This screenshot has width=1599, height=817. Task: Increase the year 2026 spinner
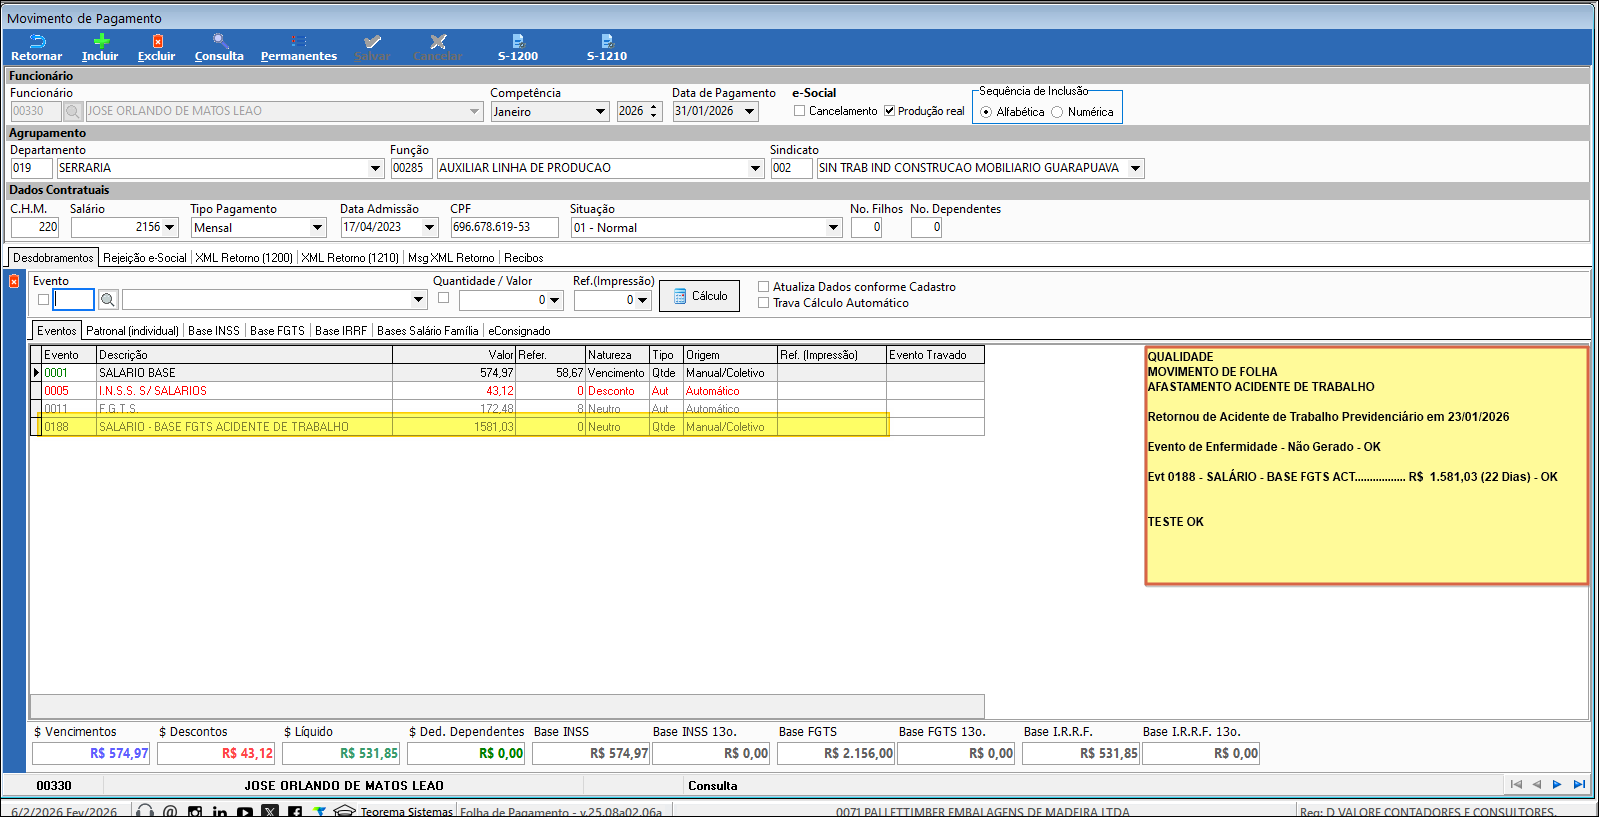(654, 107)
